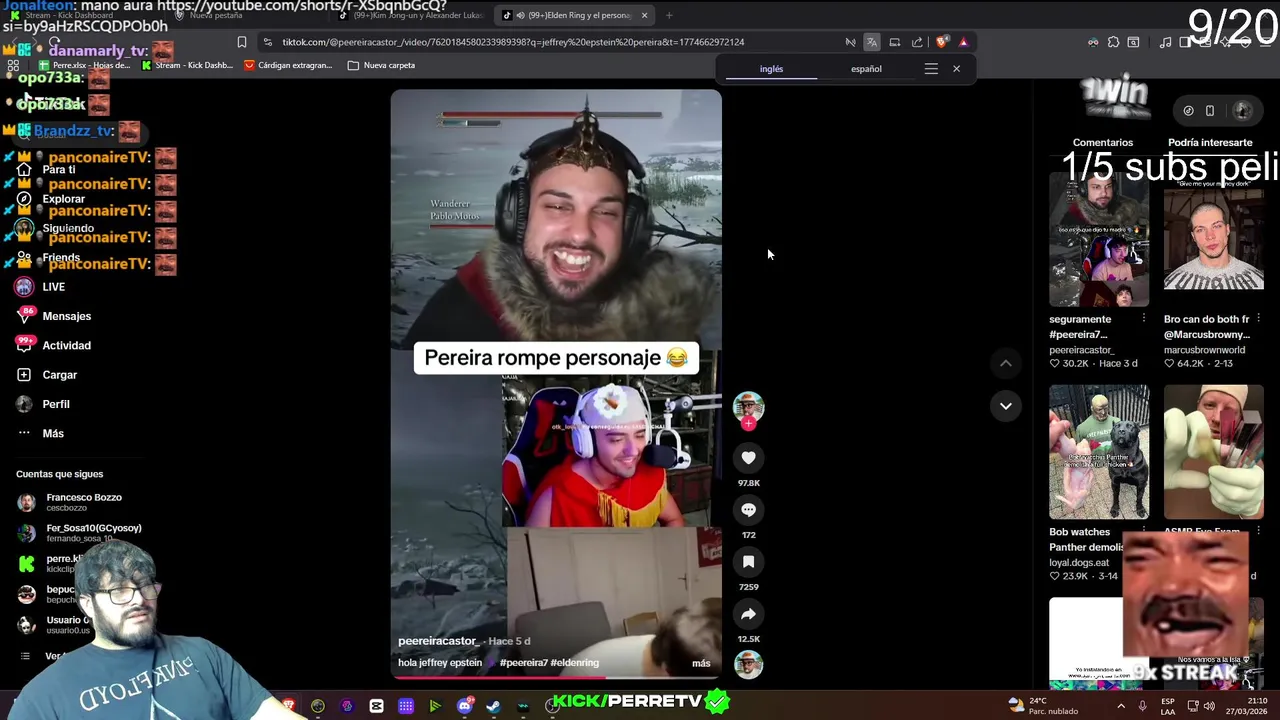Open Perfil in TikTok sidebar

coord(43,404)
